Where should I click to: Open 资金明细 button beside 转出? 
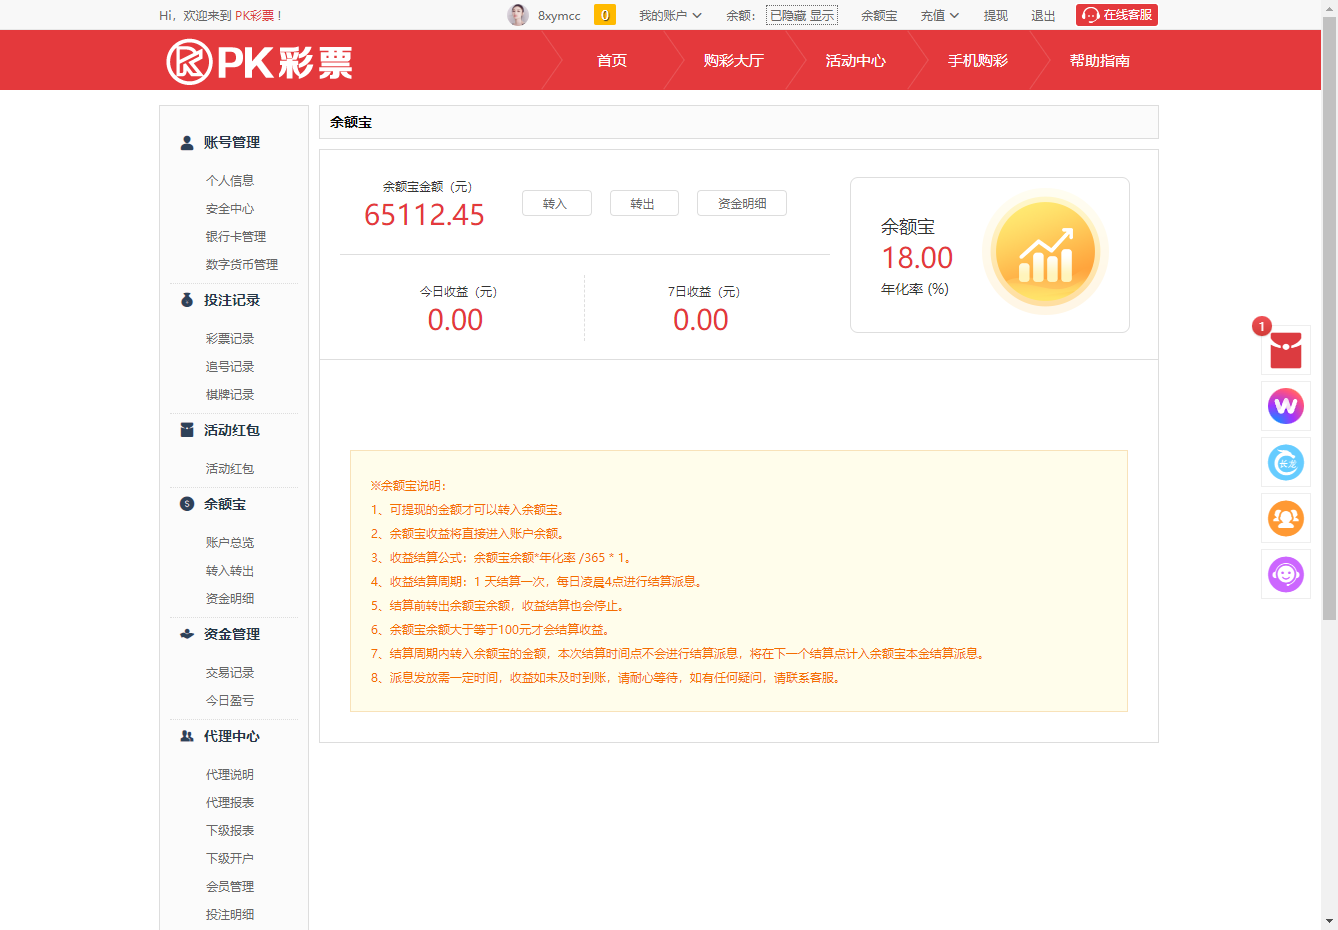(x=741, y=203)
